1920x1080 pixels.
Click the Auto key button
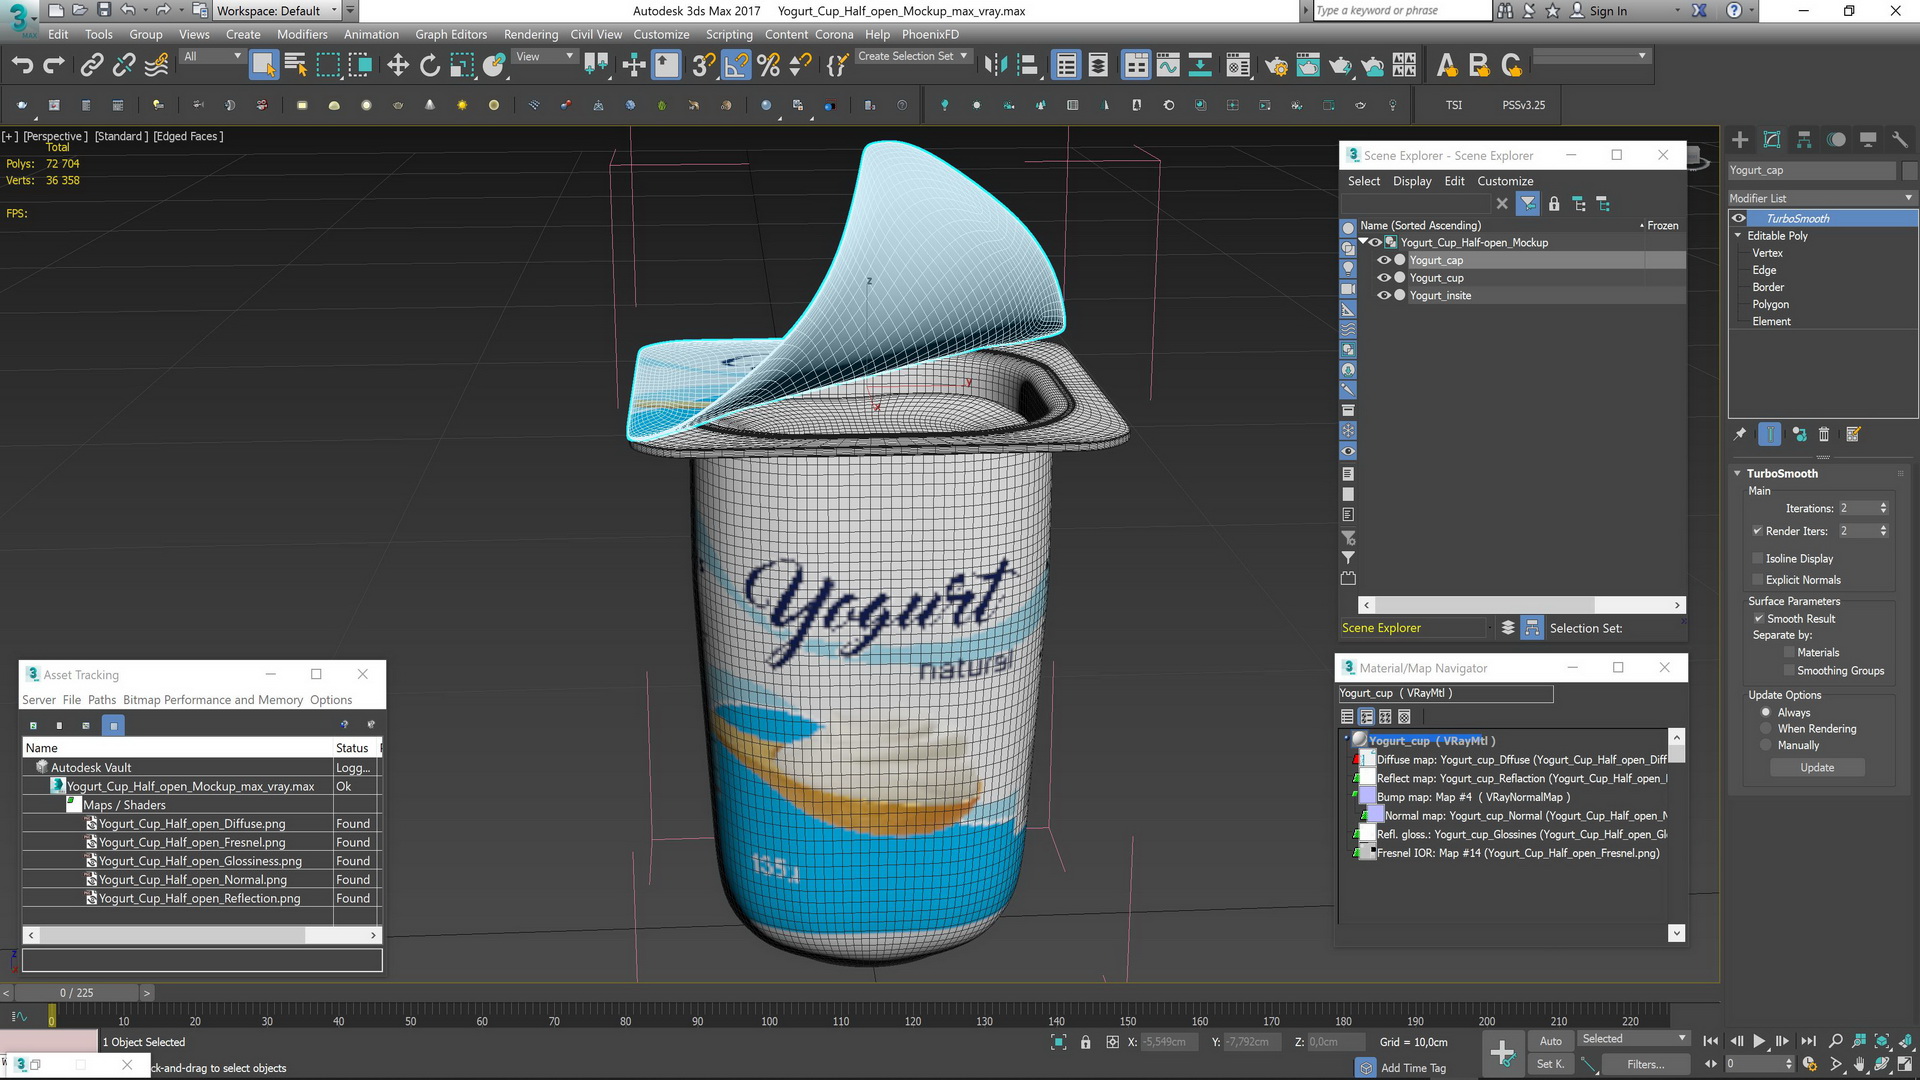(1550, 1041)
